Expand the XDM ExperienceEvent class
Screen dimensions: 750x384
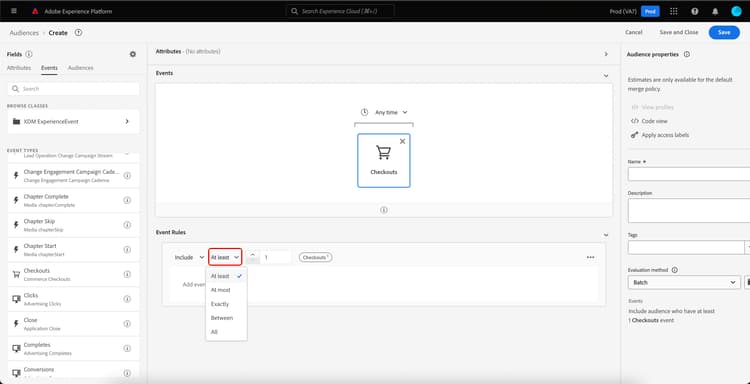[x=127, y=121]
